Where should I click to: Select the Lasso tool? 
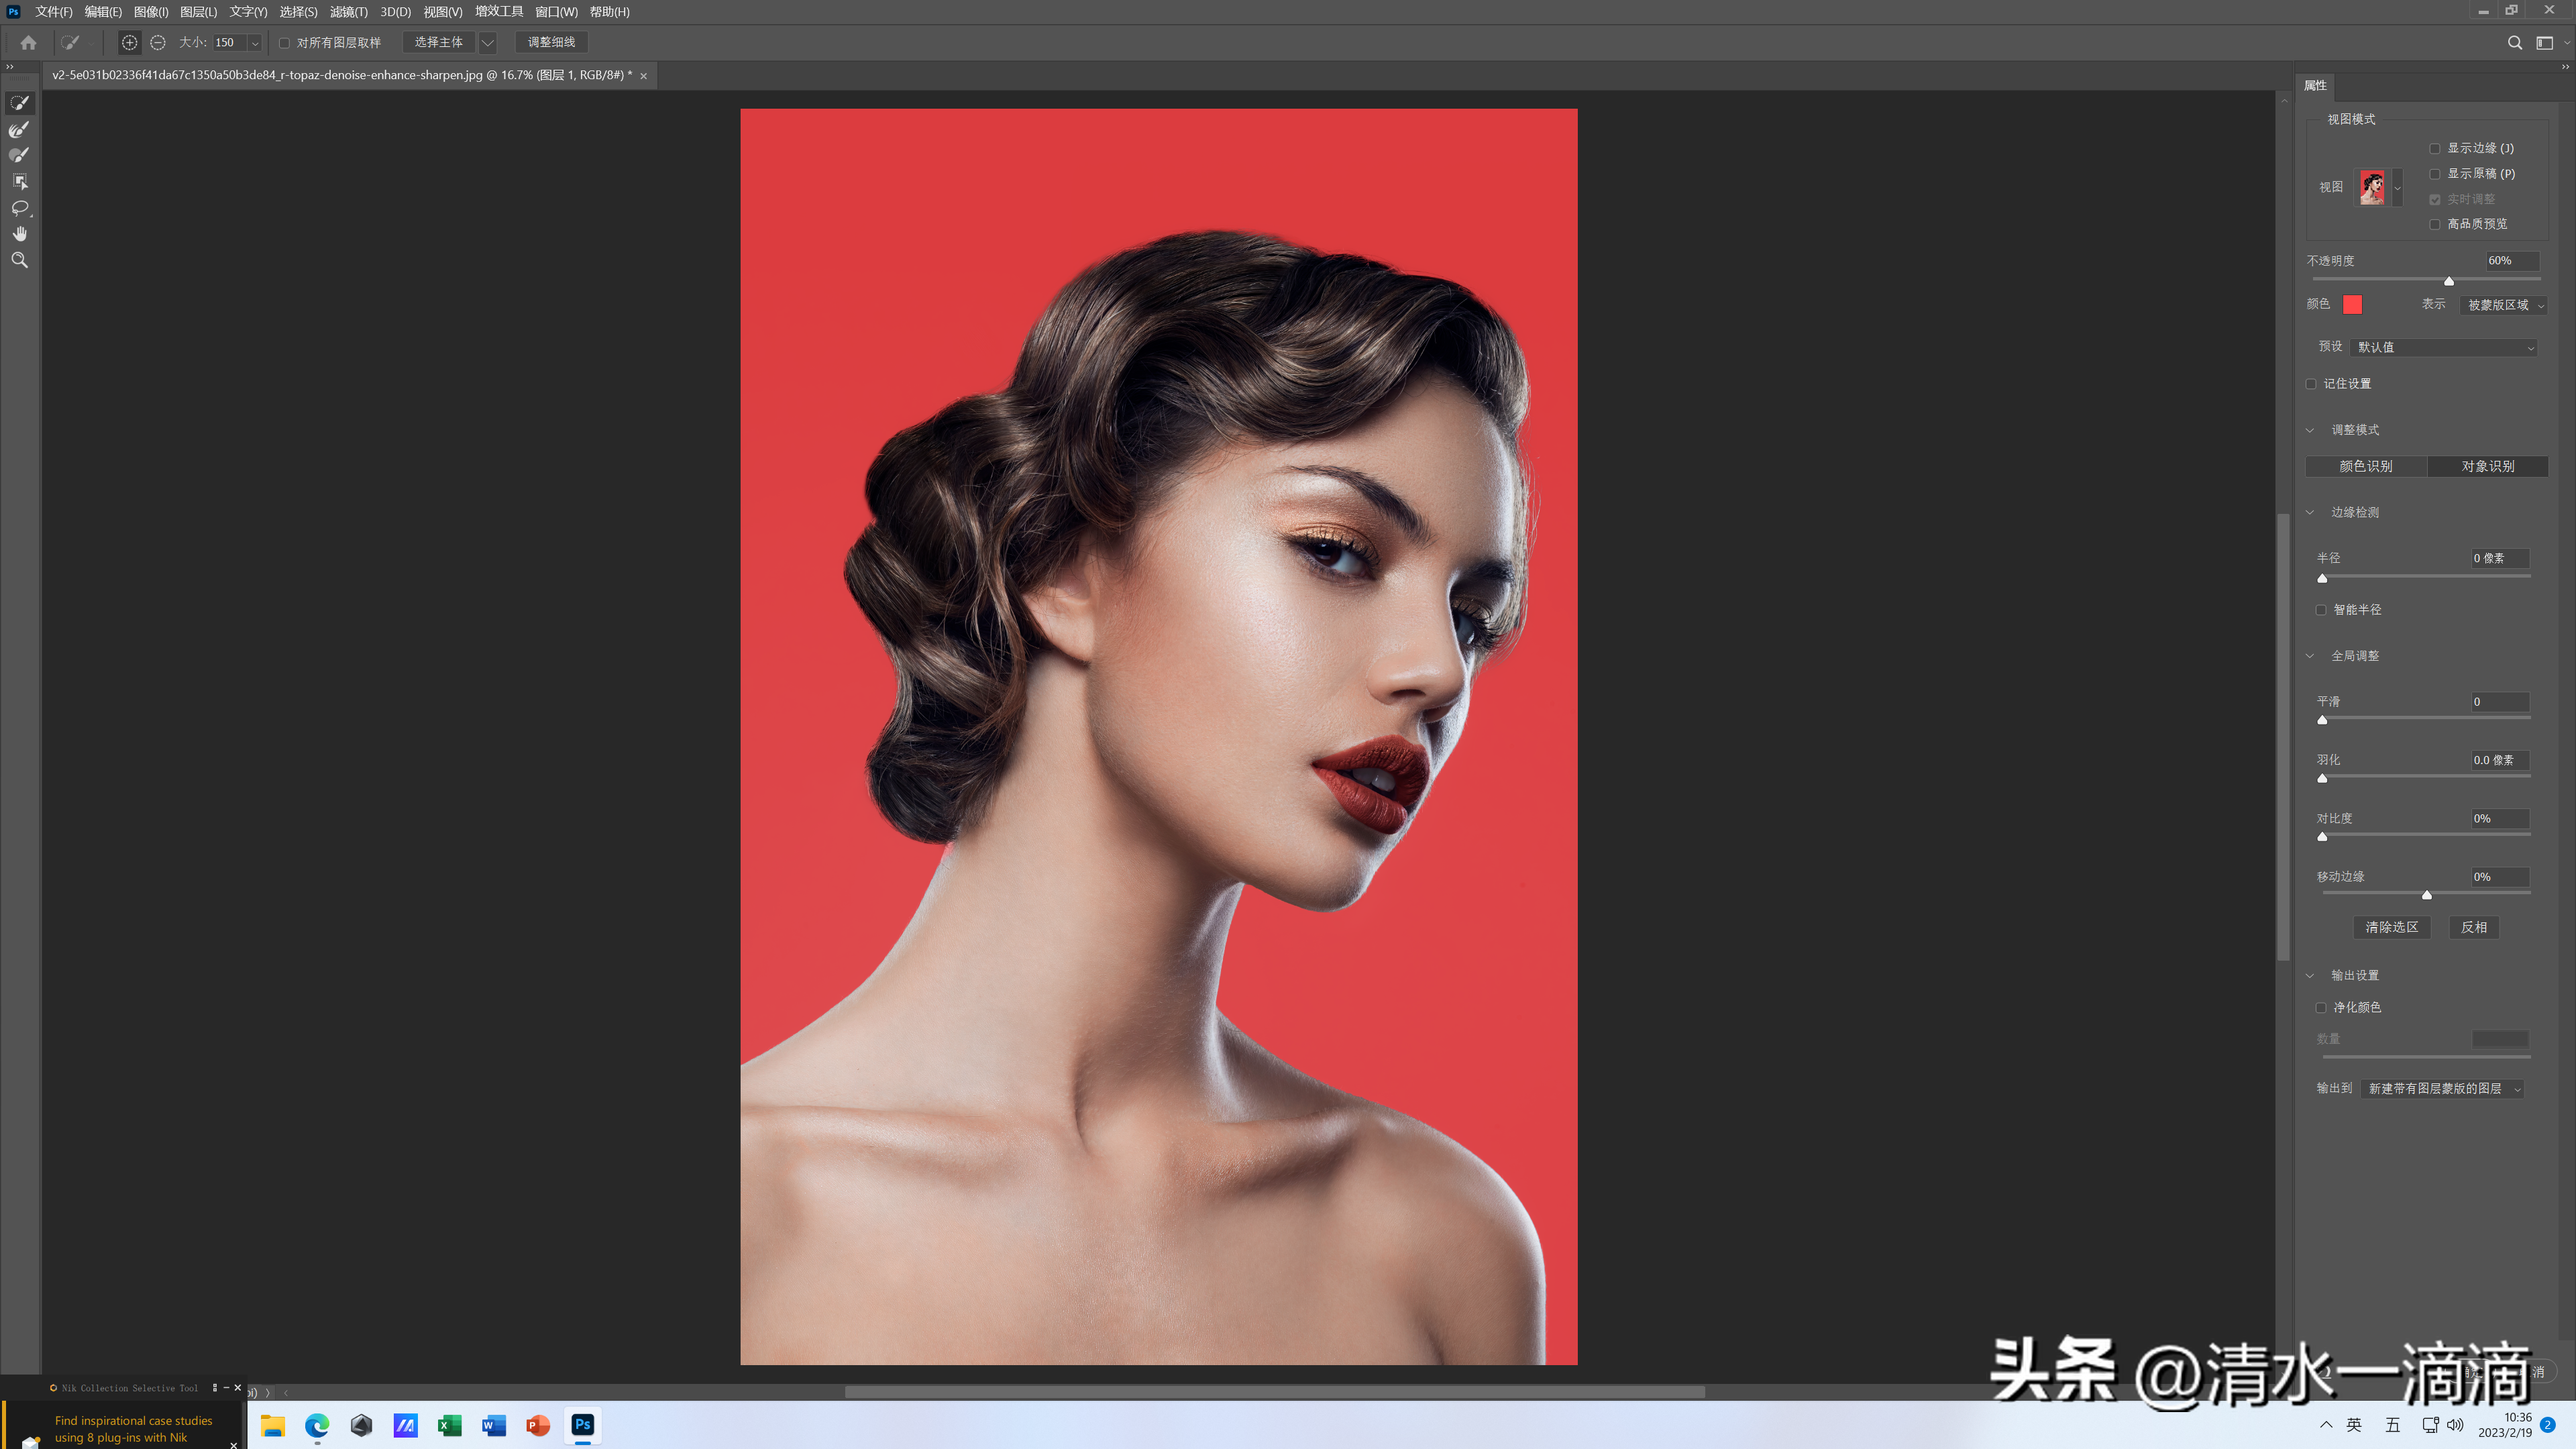[19, 208]
